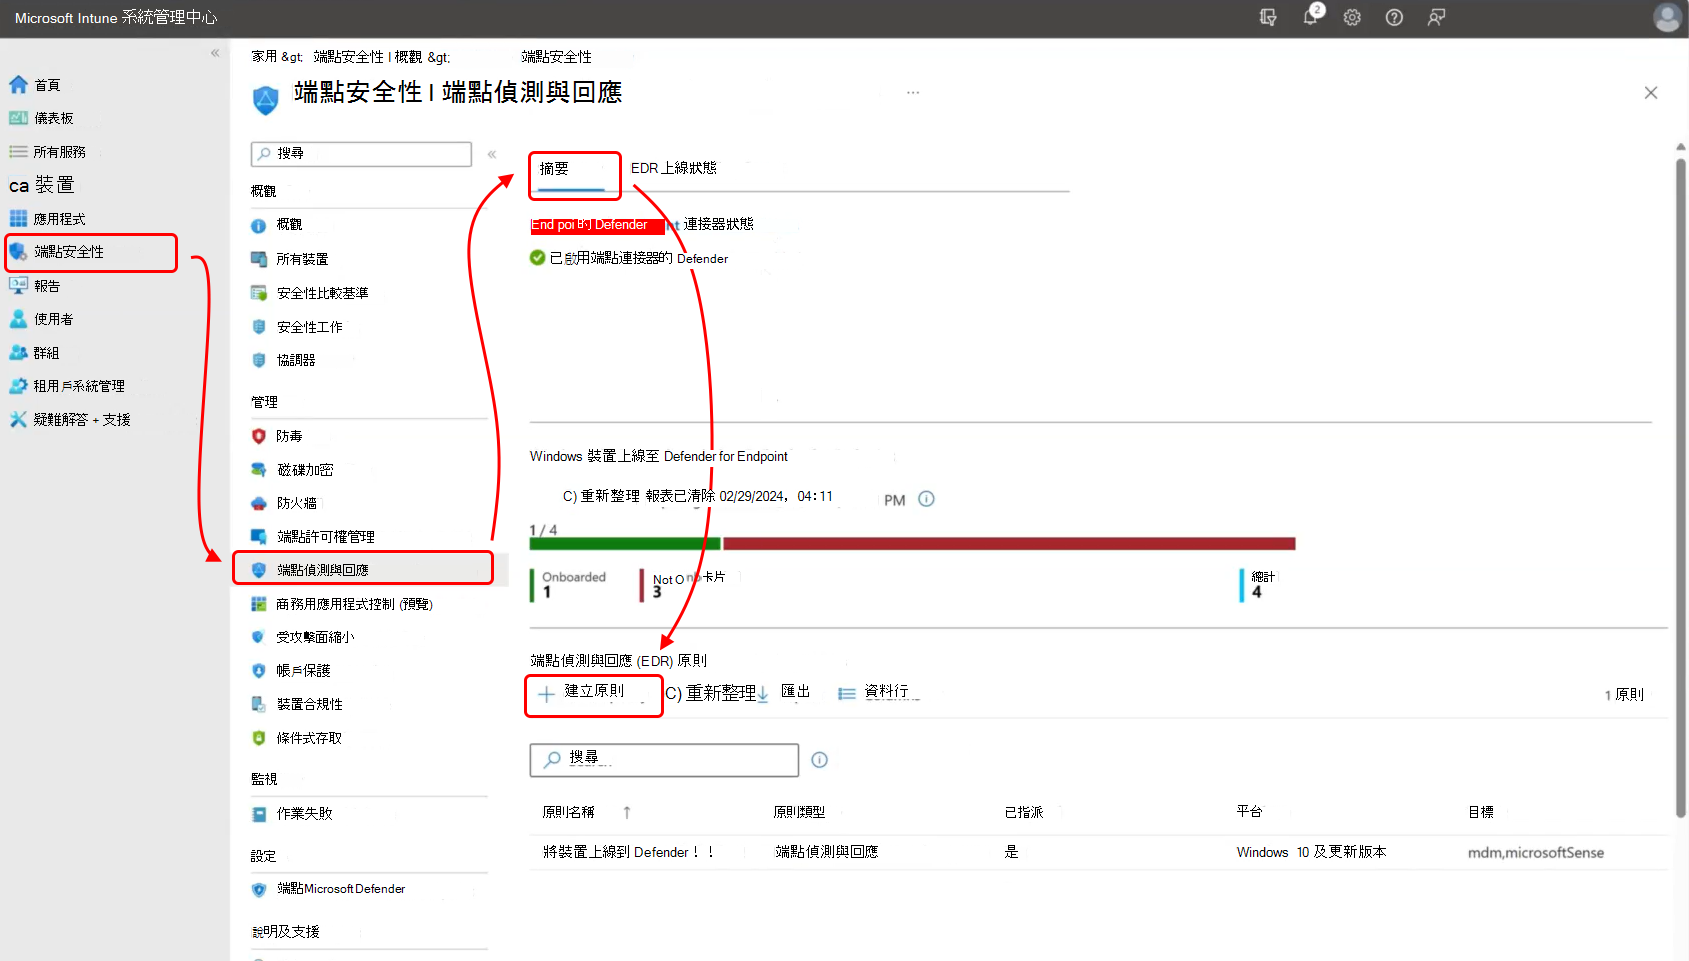Open 所有服務 in the sidebar
1689x961 pixels.
[x=60, y=152]
